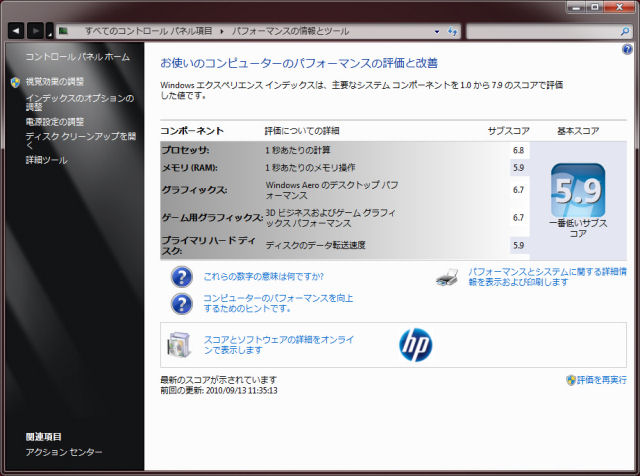Click the shield icon beside 視覚効果の調整
Viewport: 640px width, 476px height.
pos(15,82)
